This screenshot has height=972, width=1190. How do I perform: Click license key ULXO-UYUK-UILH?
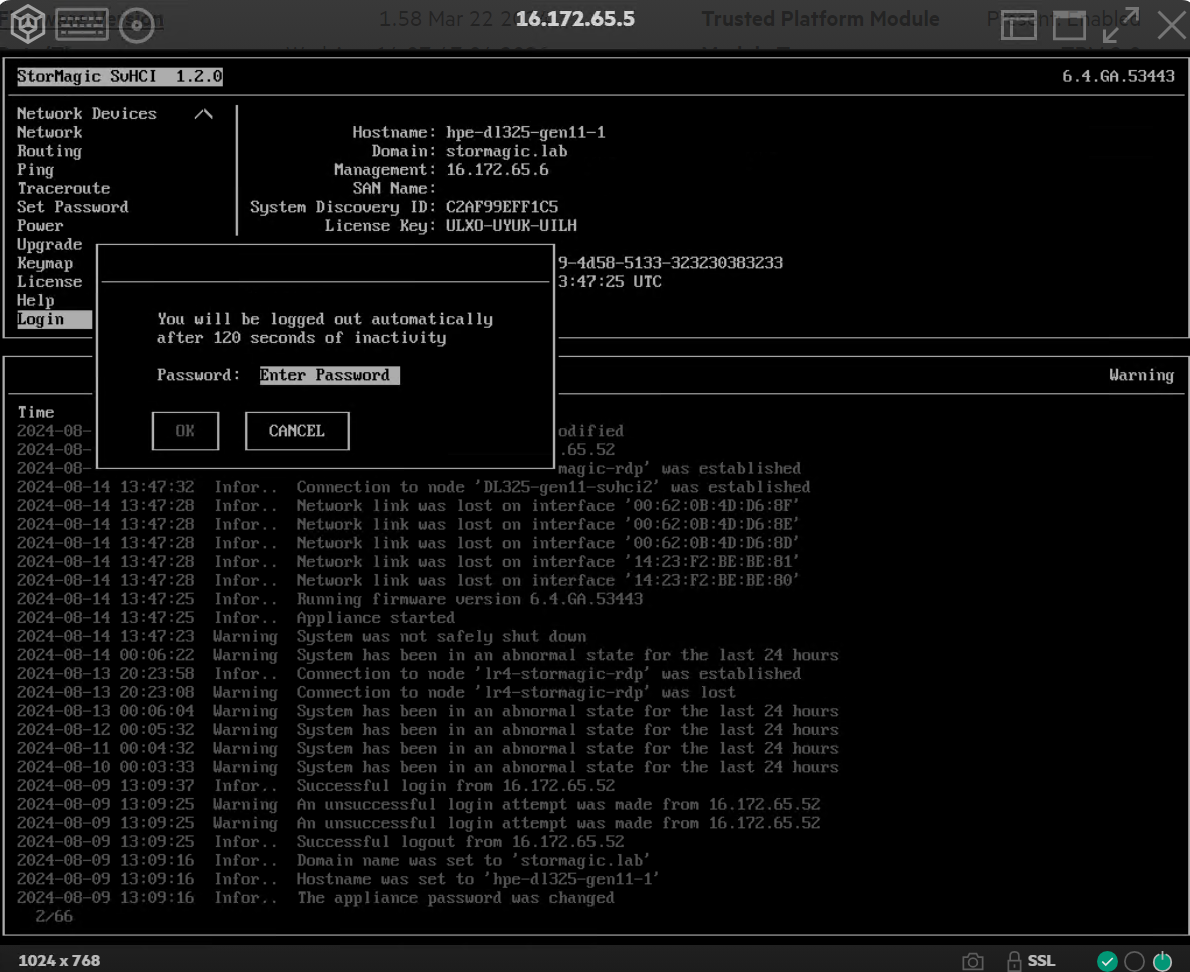click(512, 226)
